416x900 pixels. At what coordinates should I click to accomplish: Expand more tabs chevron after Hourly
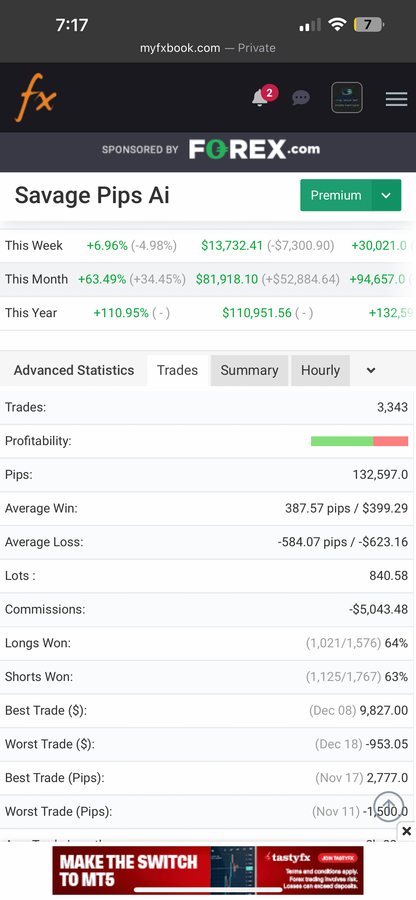[371, 370]
